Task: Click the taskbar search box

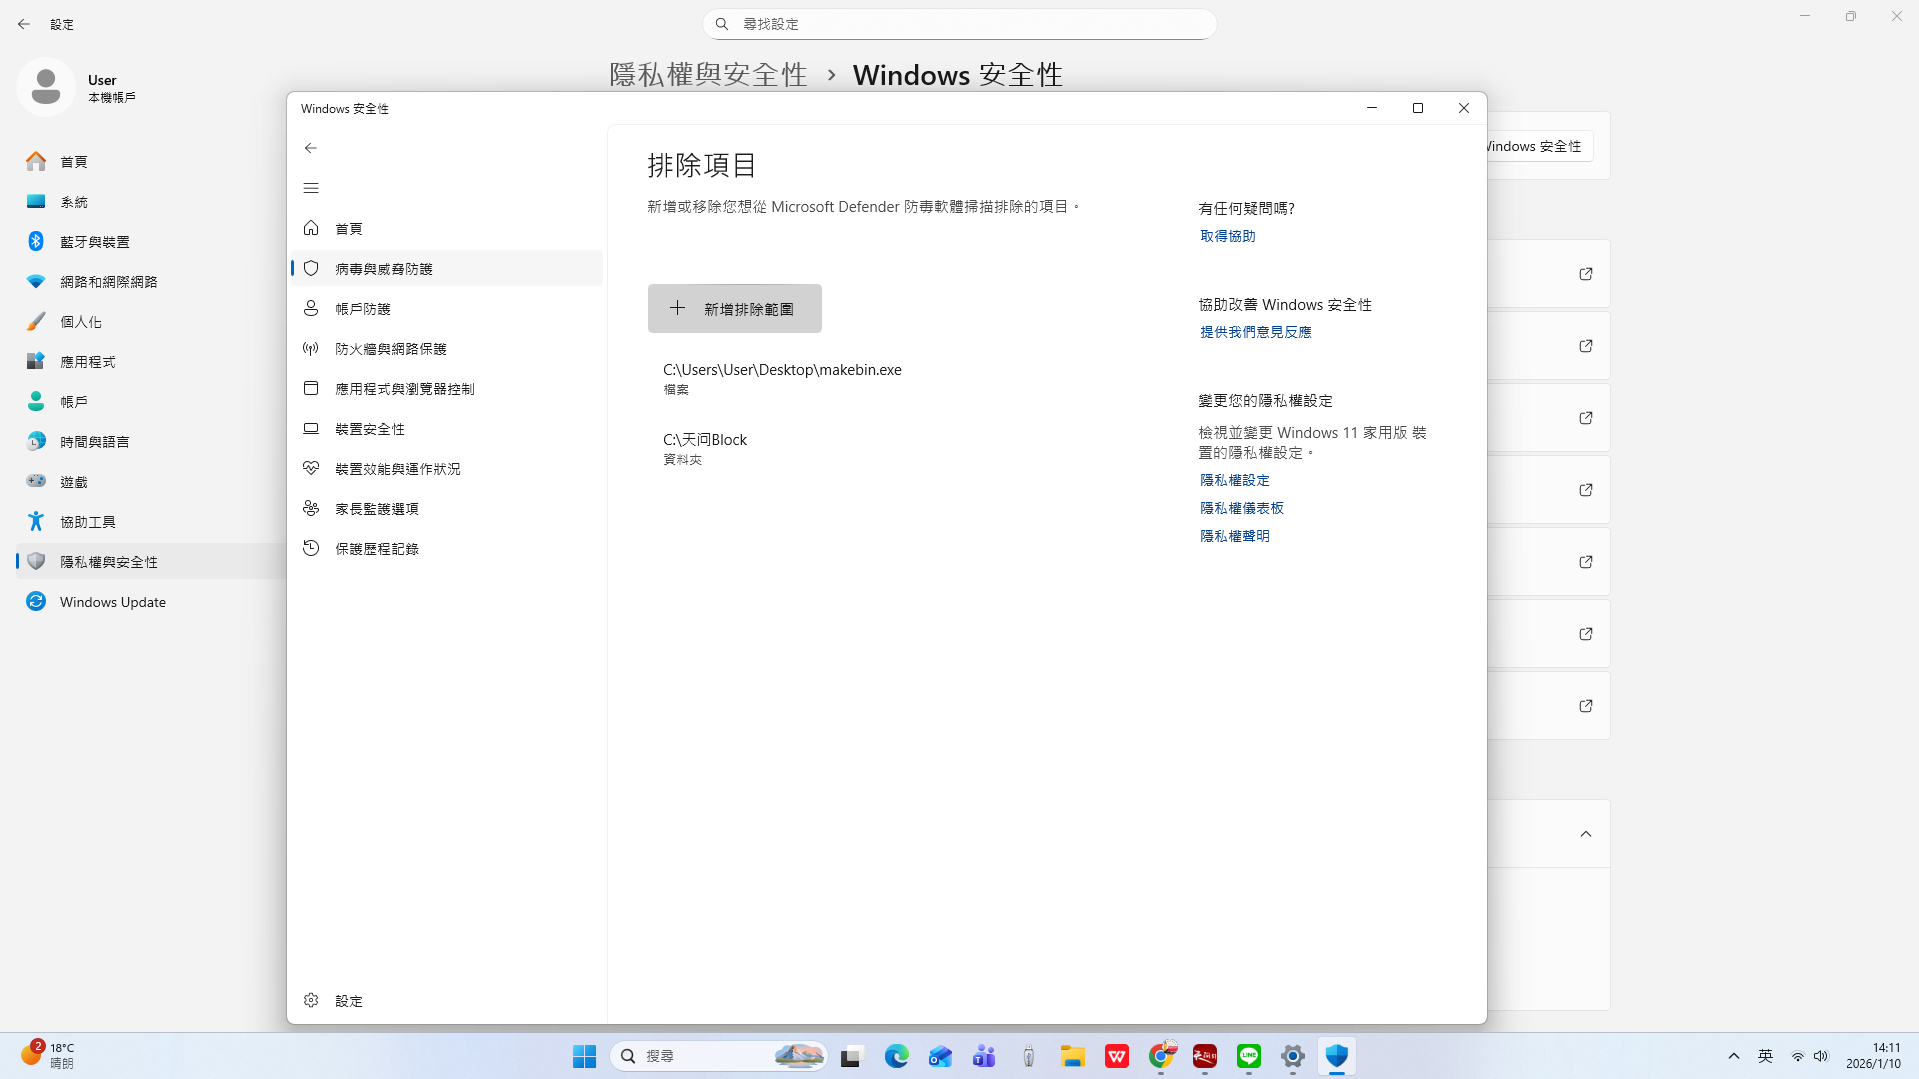Action: 719,1056
